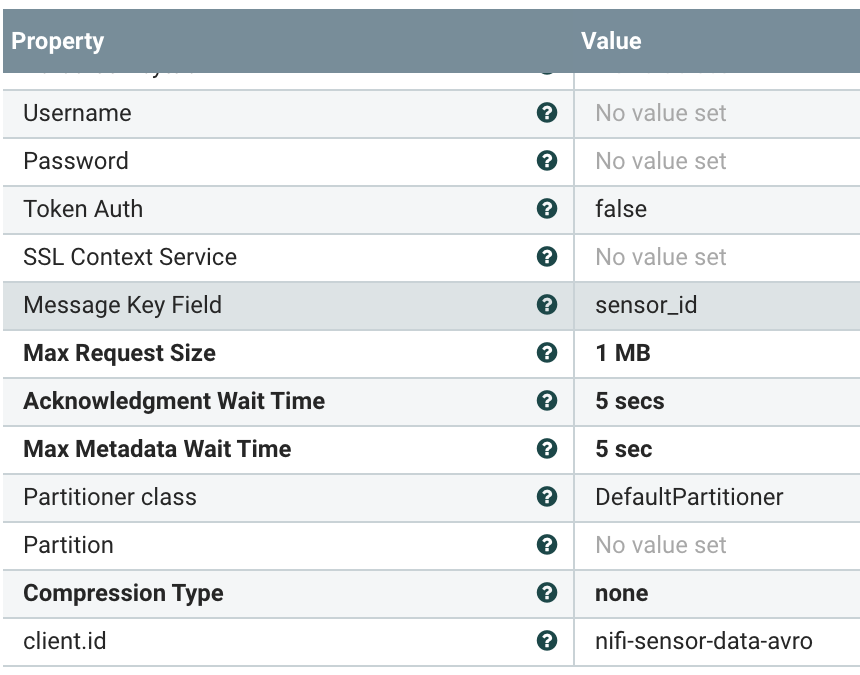The width and height of the screenshot is (860, 675).
Task: Click help icon next to Username
Action: [546, 113]
